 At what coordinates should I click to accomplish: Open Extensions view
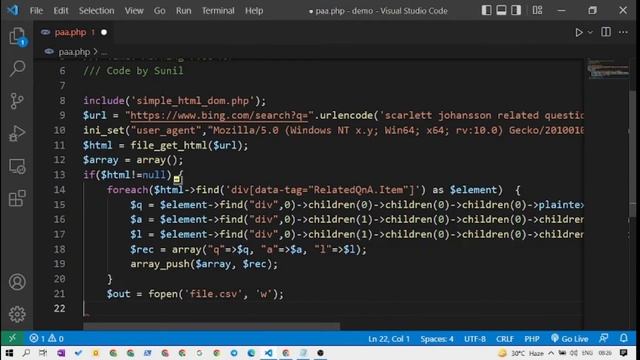pos(17,198)
